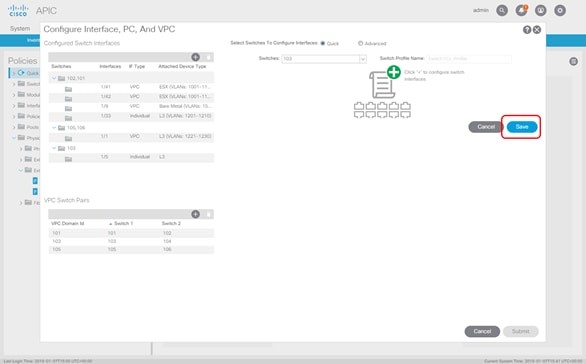This screenshot has width=586, height=364.
Task: Expand the Phys folder in Policies tree
Action: tap(13, 138)
